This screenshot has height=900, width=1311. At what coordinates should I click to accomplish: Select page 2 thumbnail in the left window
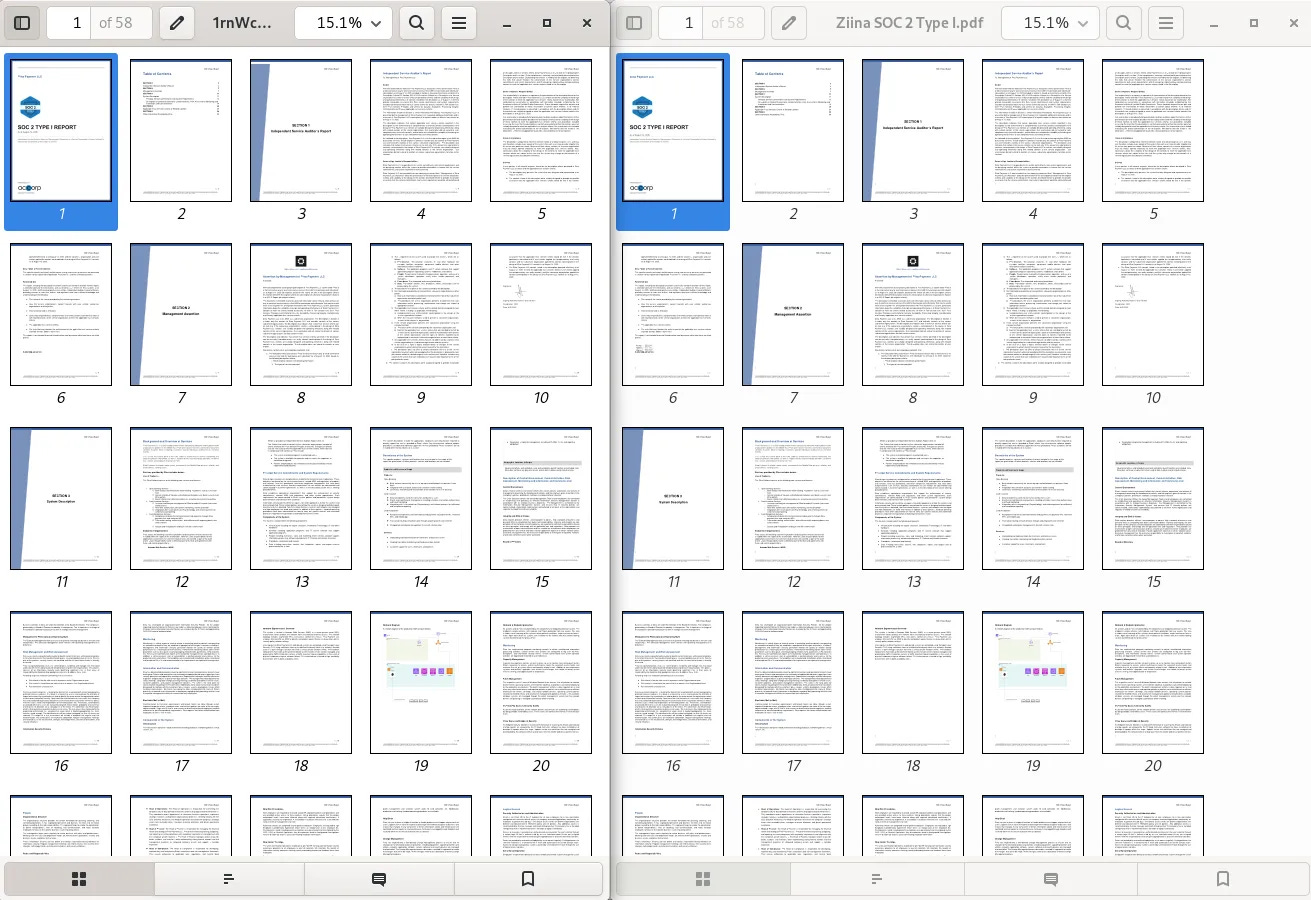[x=181, y=131]
